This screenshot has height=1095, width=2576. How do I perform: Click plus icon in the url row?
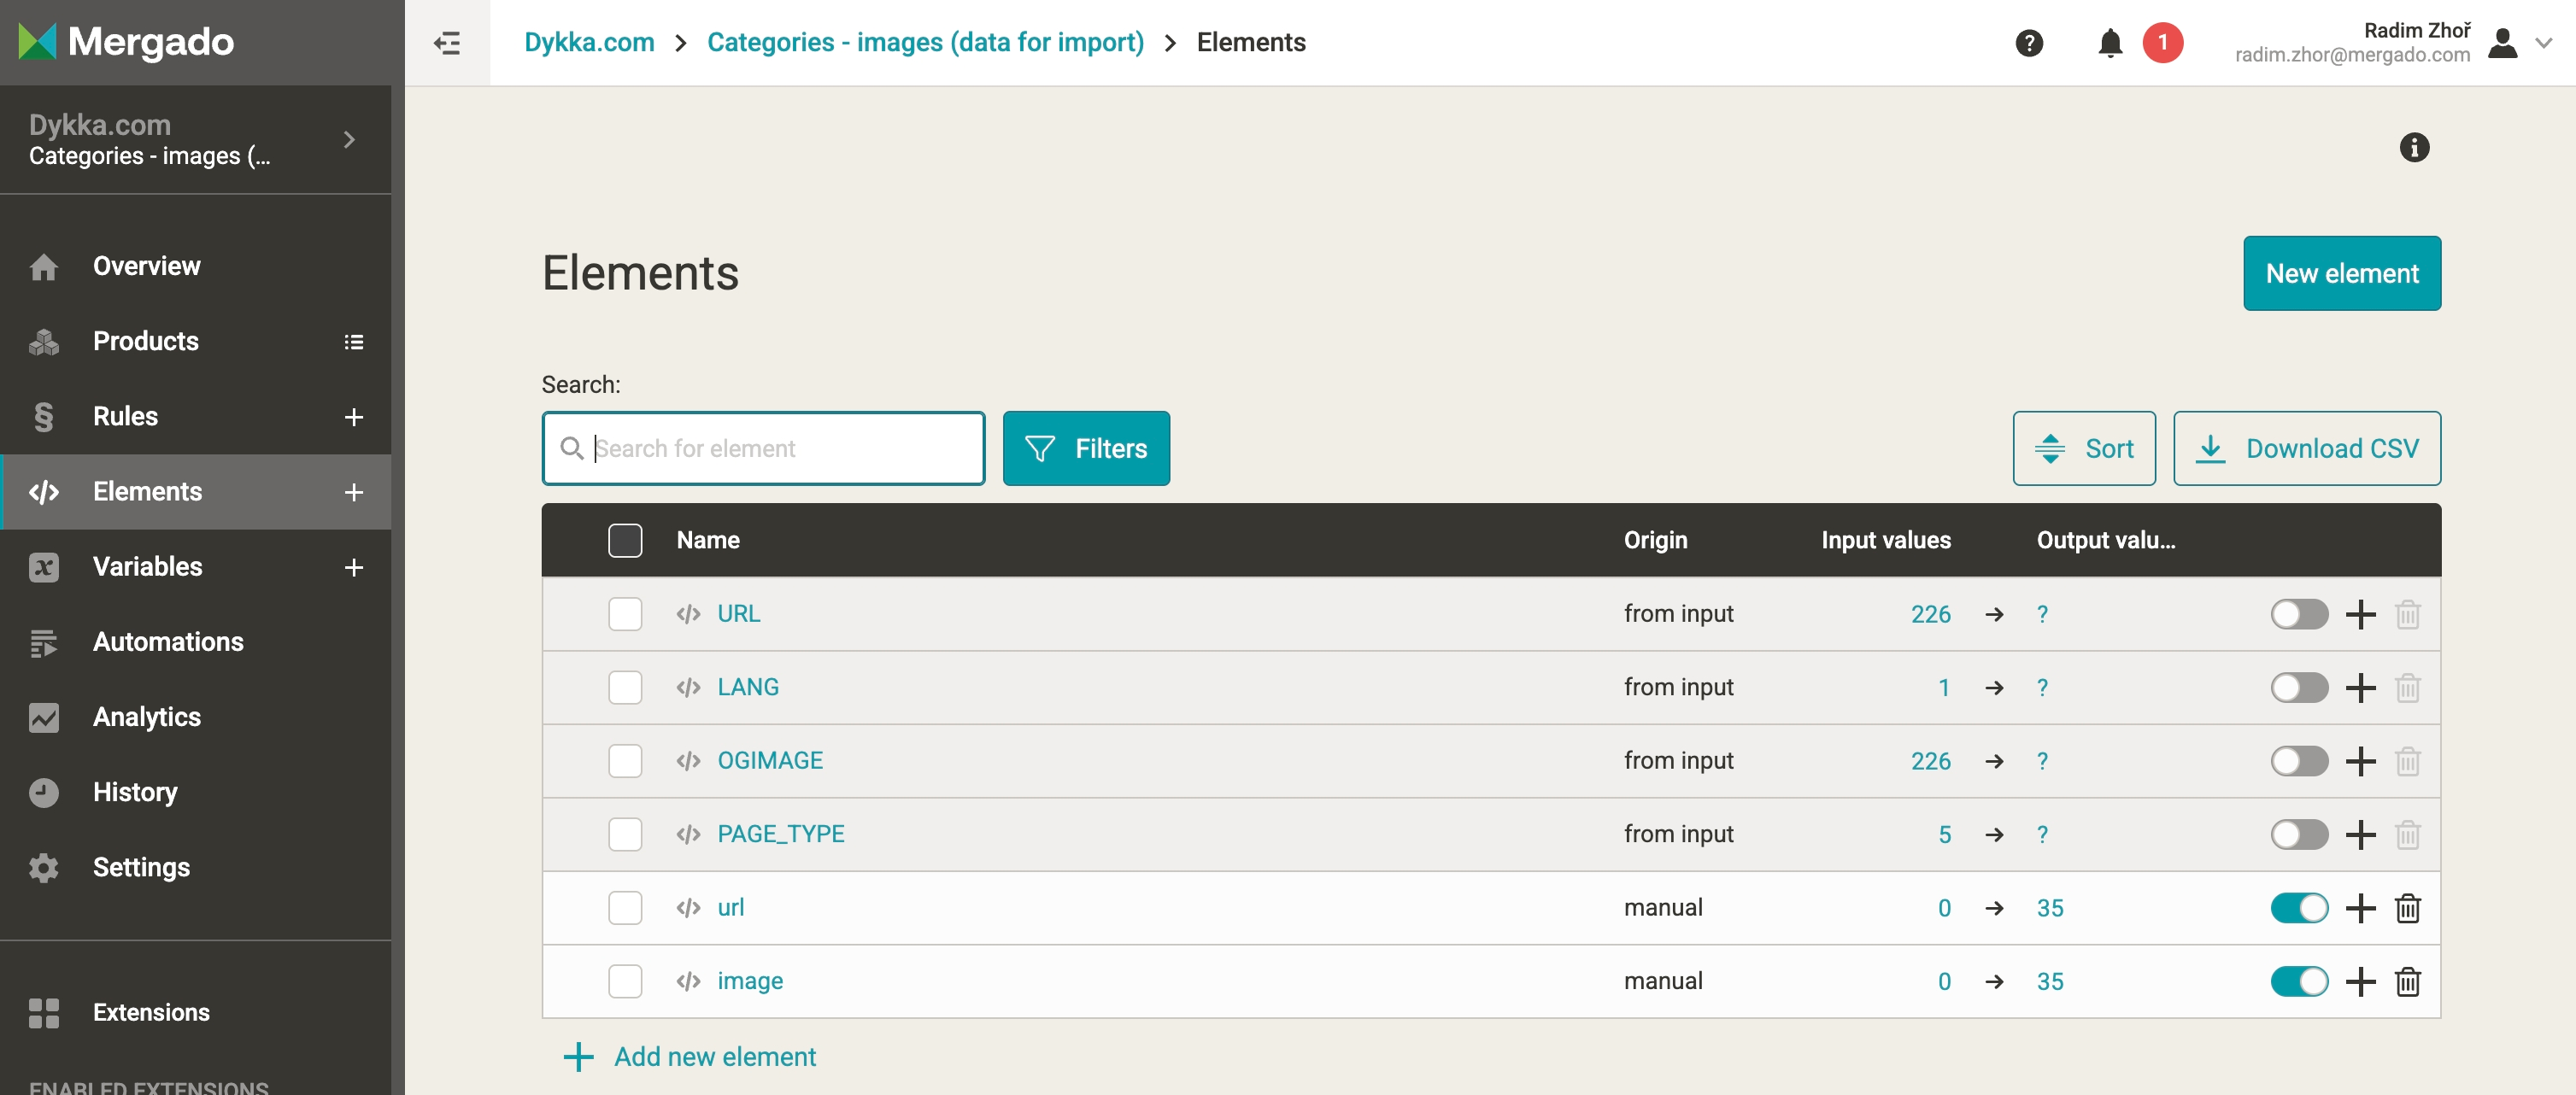[x=2360, y=908]
